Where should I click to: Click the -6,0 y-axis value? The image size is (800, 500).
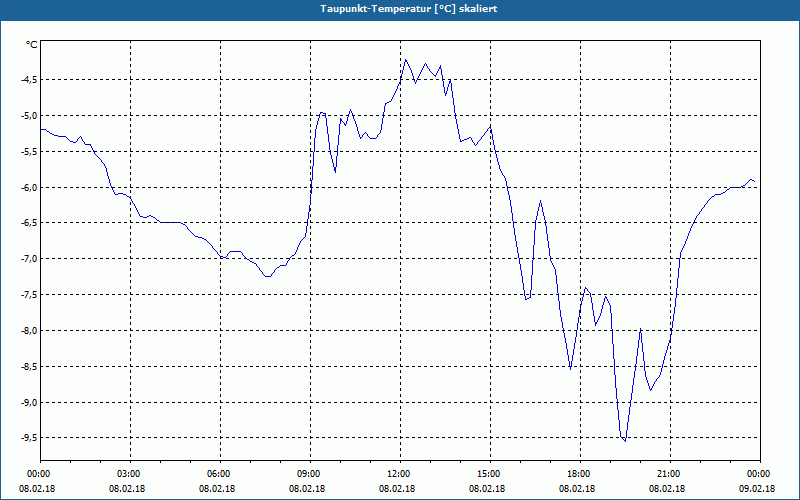click(x=28, y=187)
